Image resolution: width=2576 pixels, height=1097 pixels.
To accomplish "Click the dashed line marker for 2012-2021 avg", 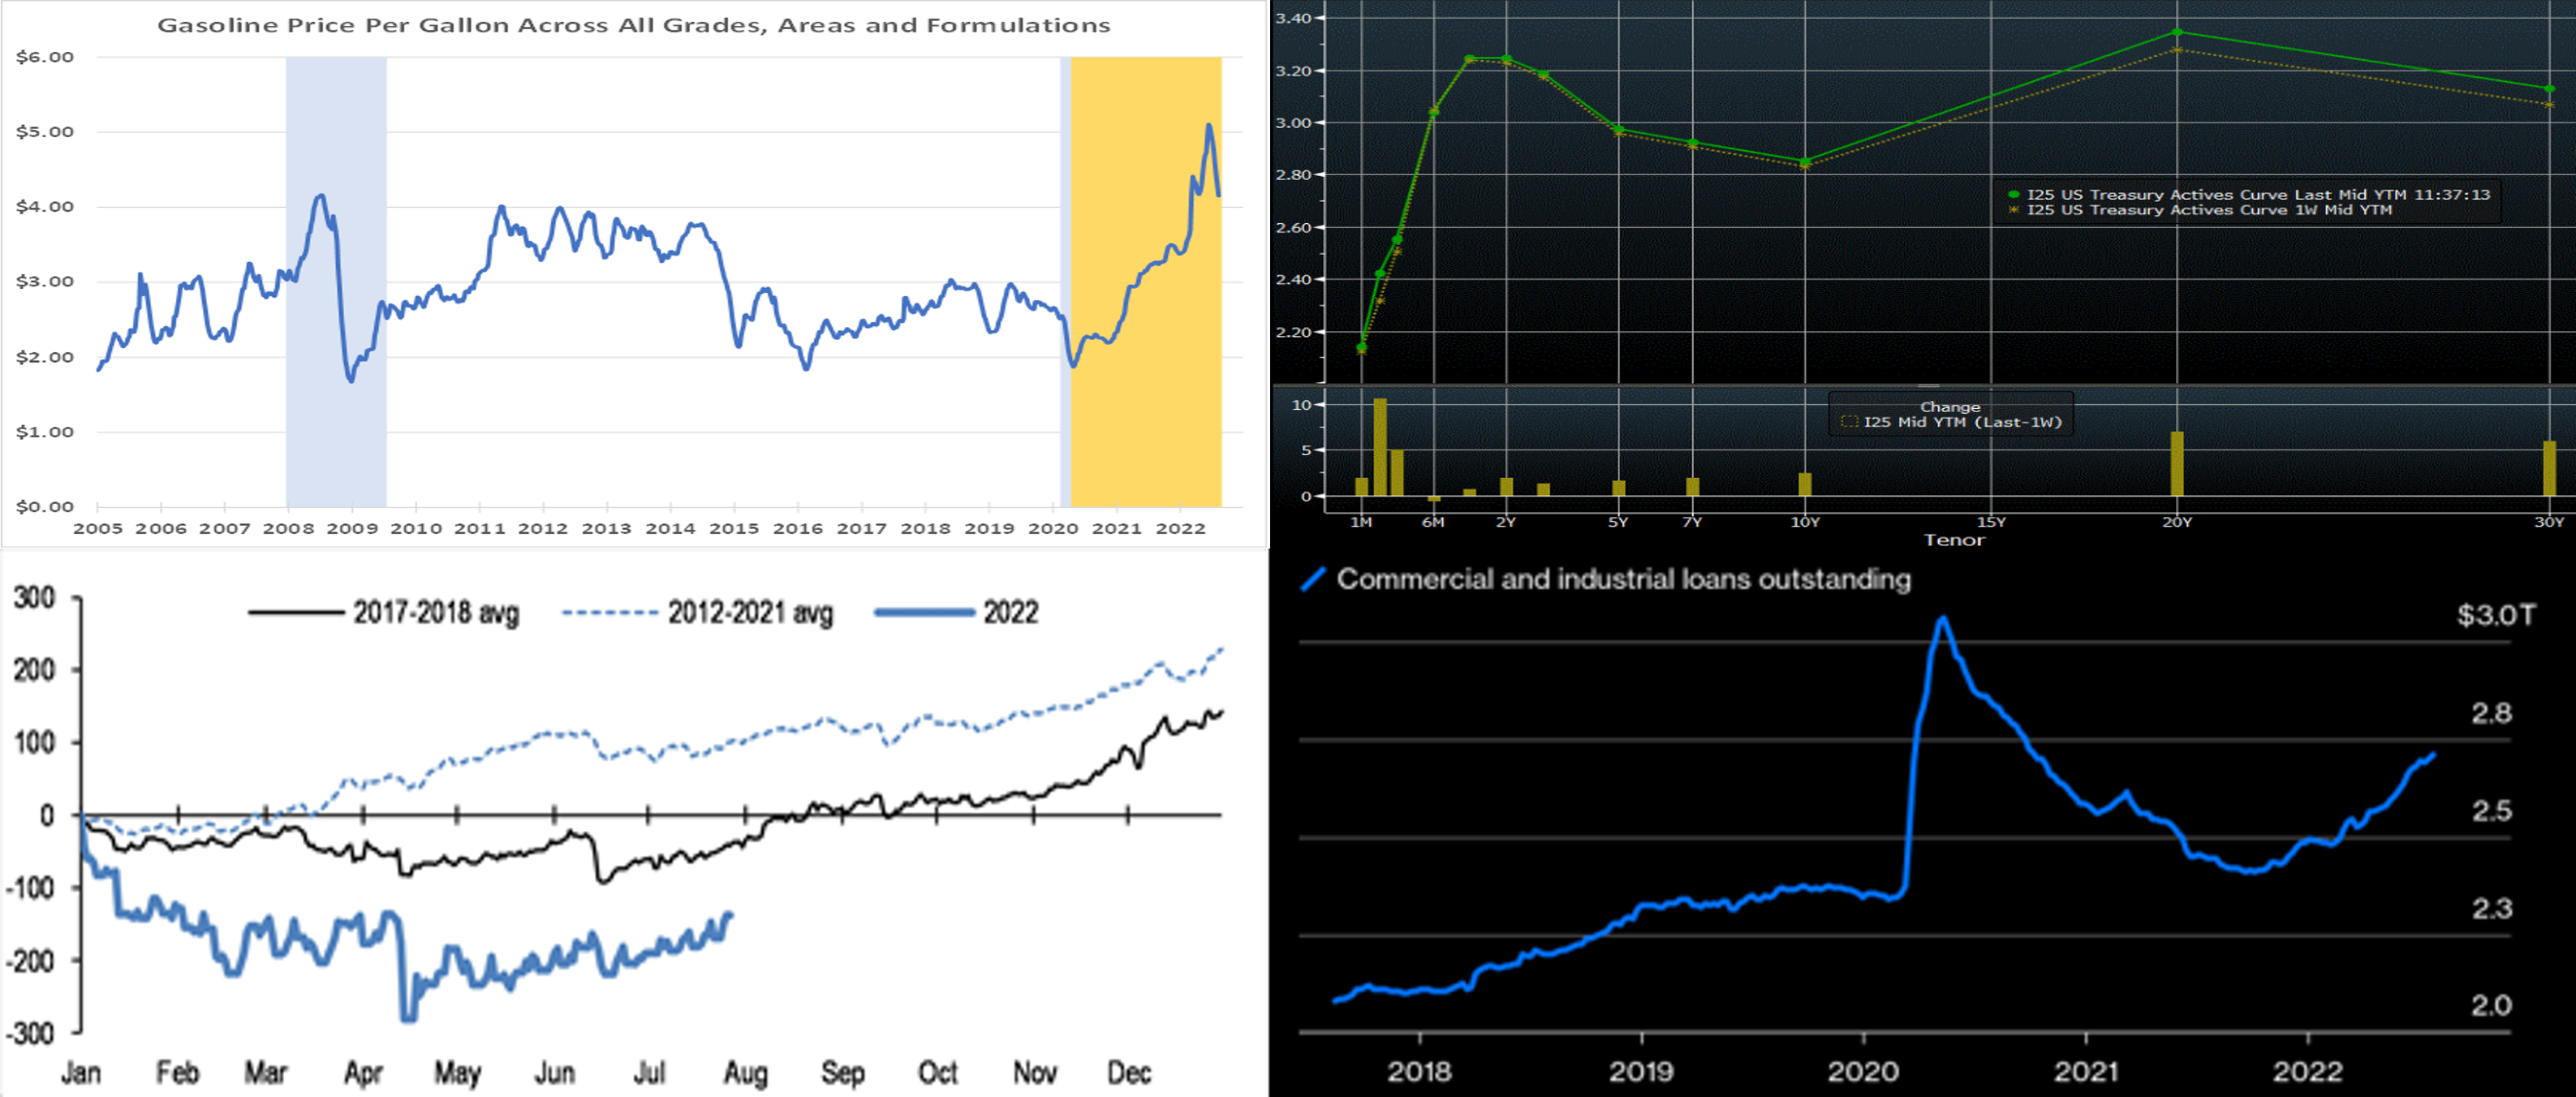I will [610, 612].
